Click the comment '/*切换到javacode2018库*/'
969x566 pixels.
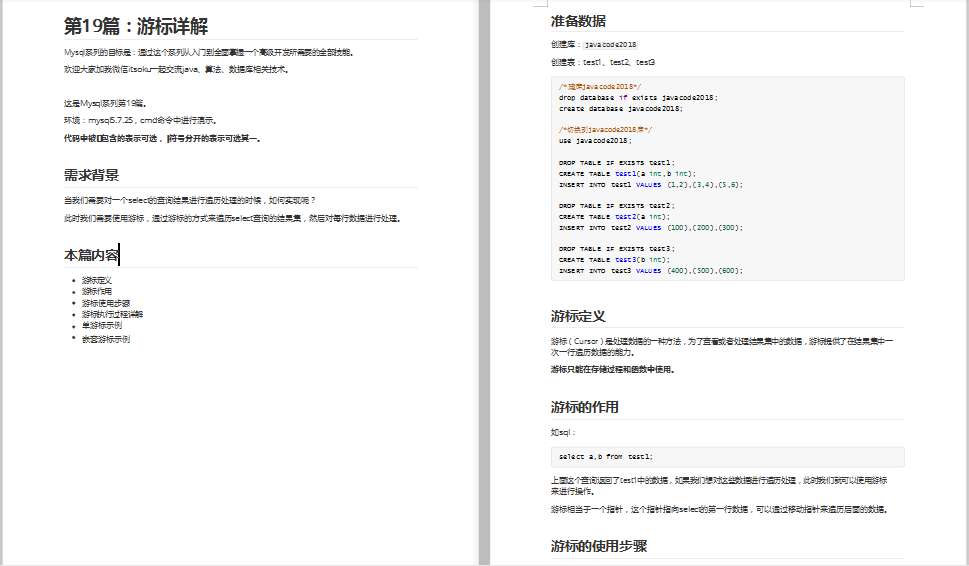click(x=606, y=130)
